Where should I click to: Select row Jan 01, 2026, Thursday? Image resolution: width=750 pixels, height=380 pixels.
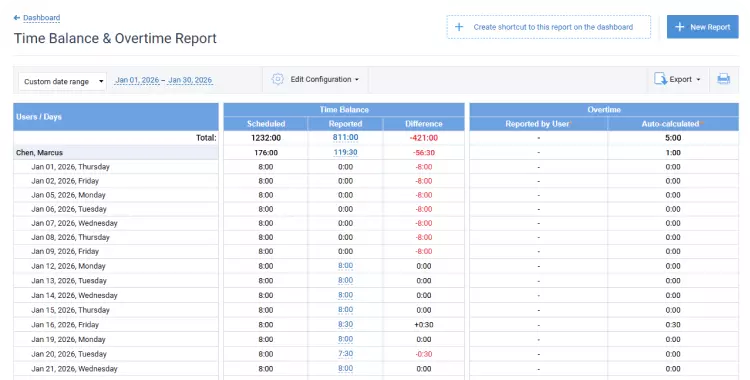116,167
